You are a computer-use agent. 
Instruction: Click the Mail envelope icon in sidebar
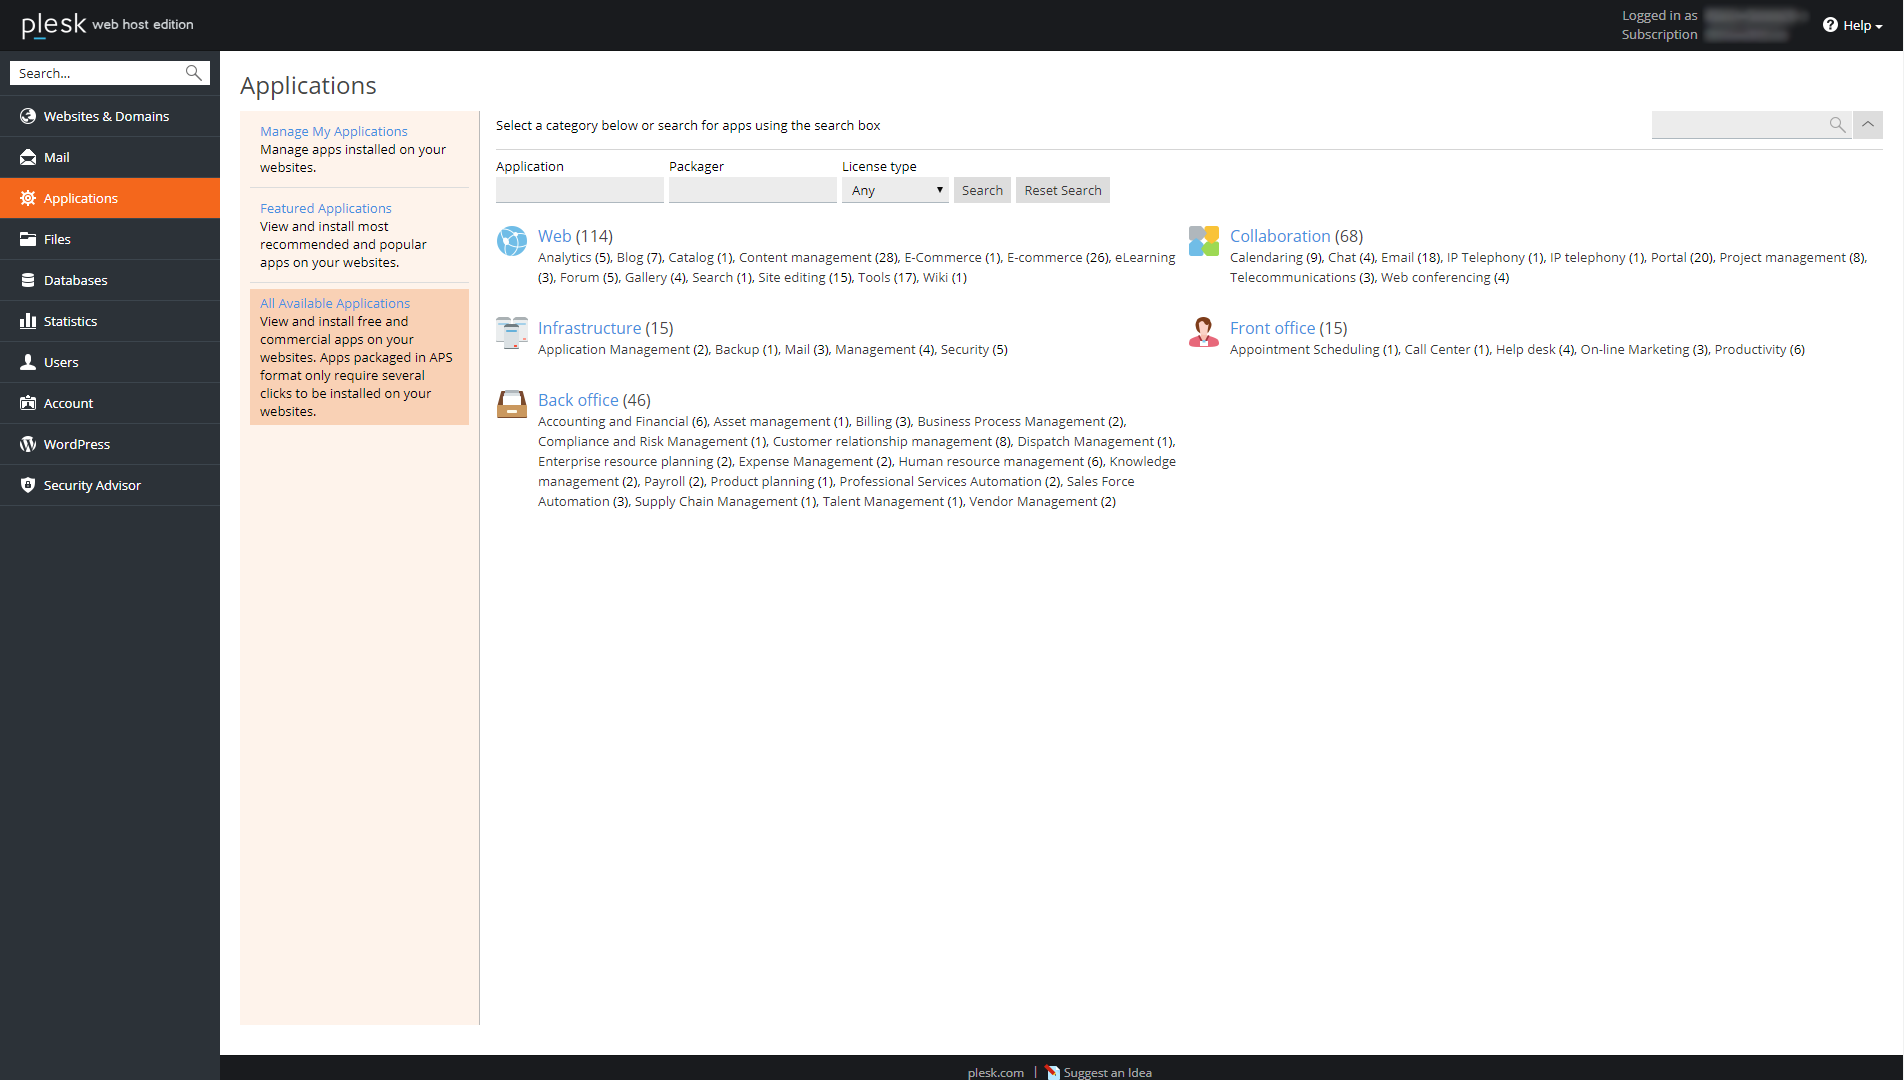click(x=28, y=157)
